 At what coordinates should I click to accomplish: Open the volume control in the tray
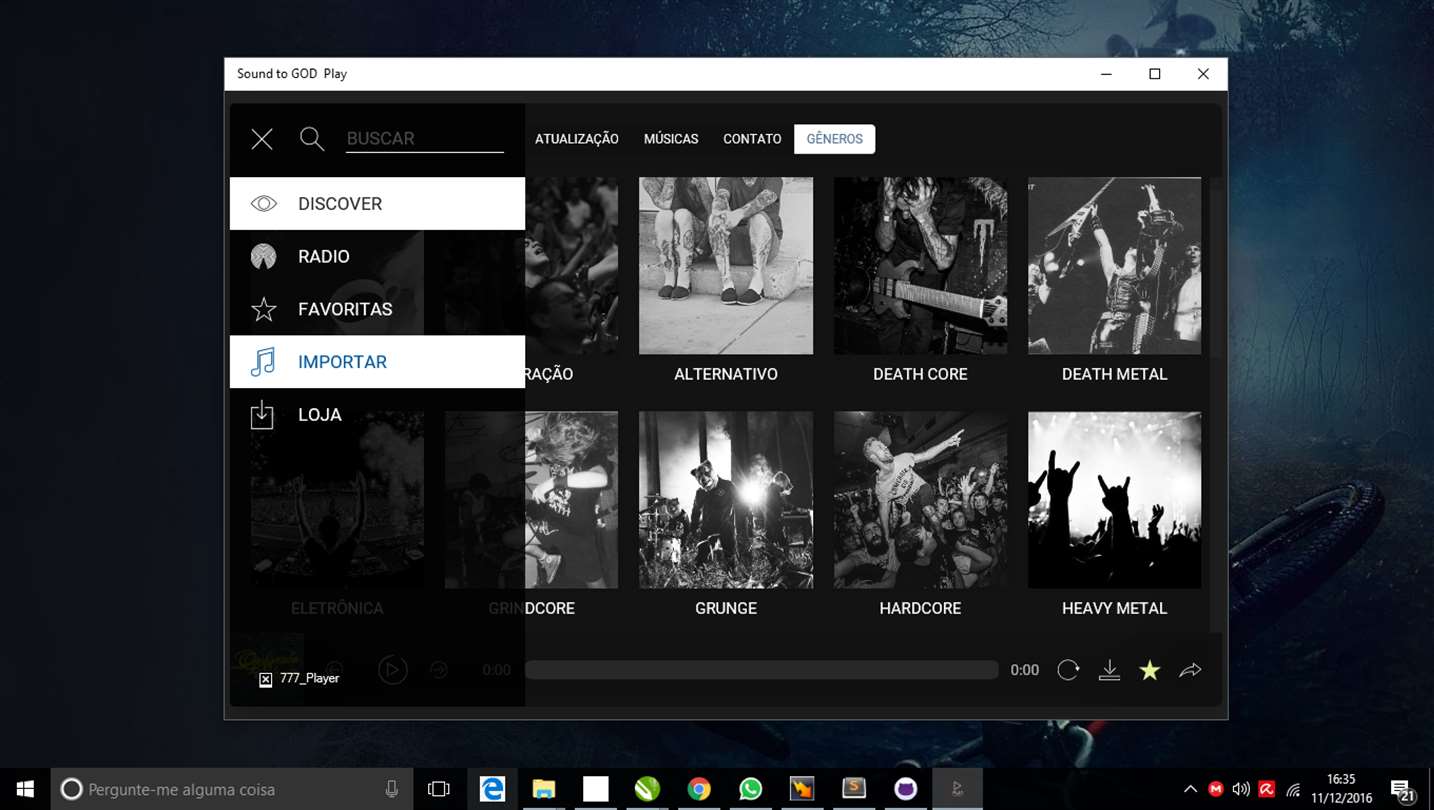tap(1241, 789)
